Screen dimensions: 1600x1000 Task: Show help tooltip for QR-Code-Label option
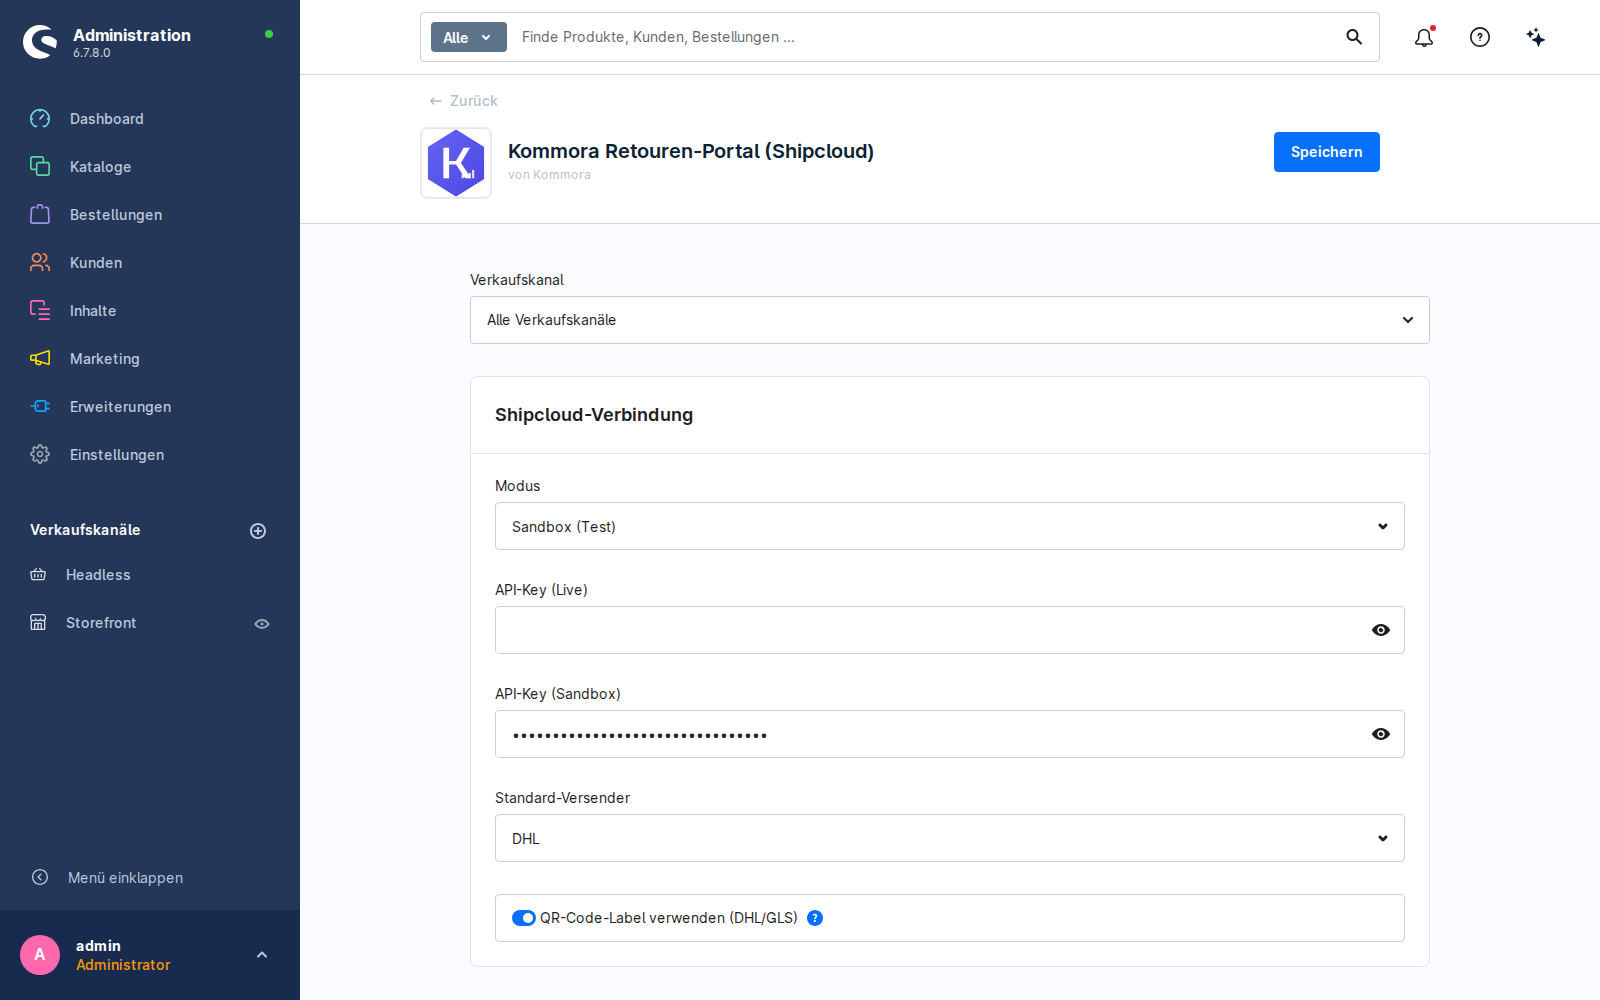[815, 918]
